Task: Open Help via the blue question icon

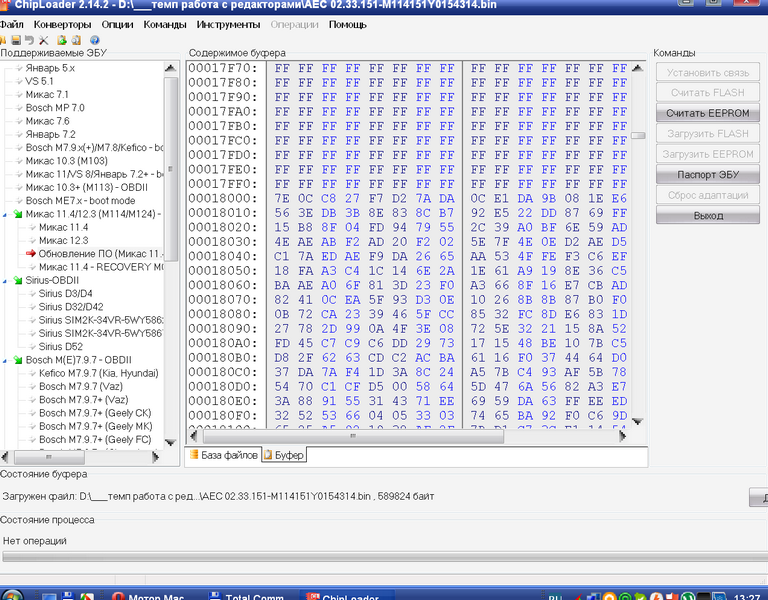Action: pyautogui.click(x=94, y=40)
